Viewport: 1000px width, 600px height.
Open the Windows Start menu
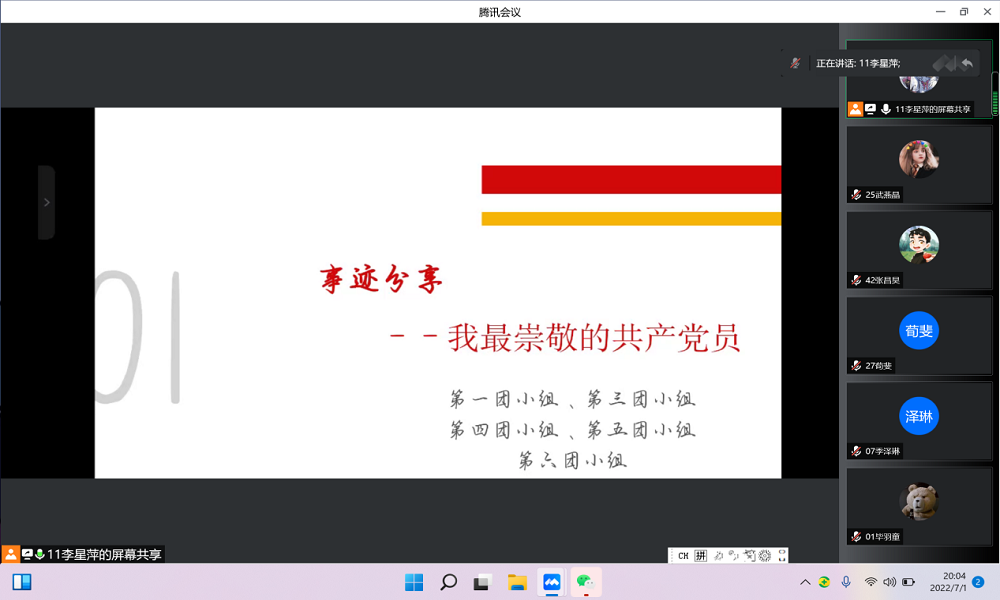tap(414, 582)
